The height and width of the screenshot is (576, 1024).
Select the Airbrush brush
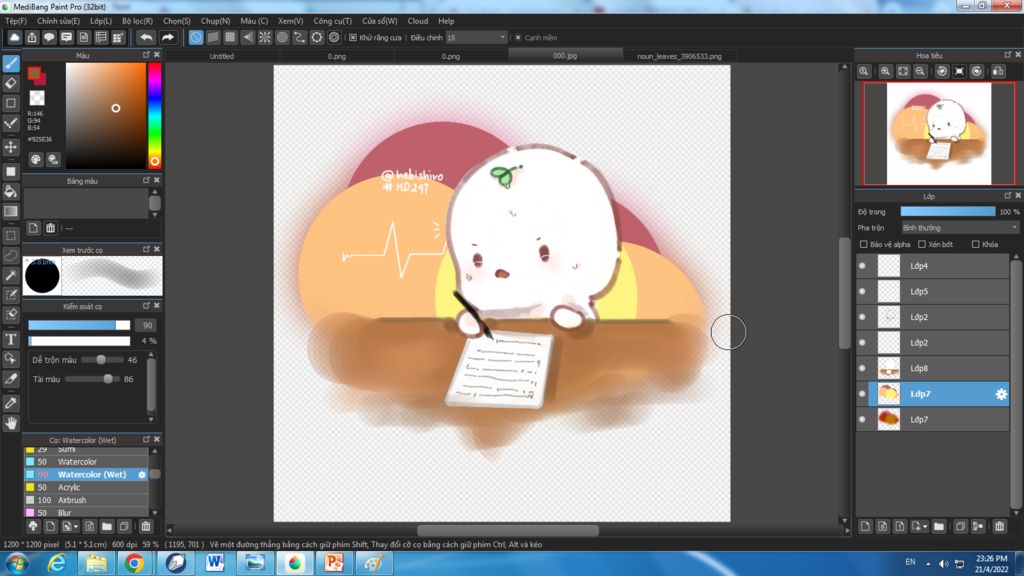(86, 500)
